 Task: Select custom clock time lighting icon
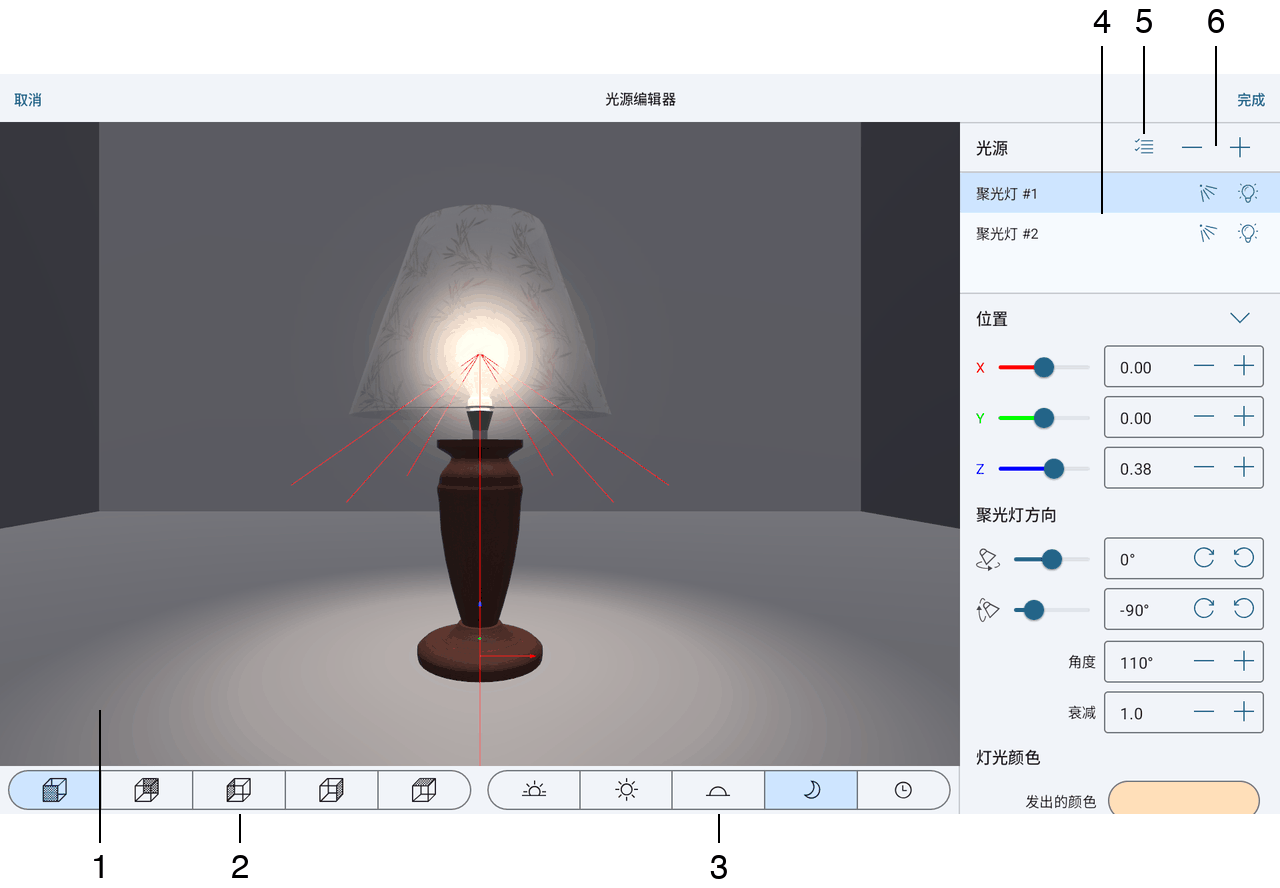pyautogui.click(x=903, y=790)
